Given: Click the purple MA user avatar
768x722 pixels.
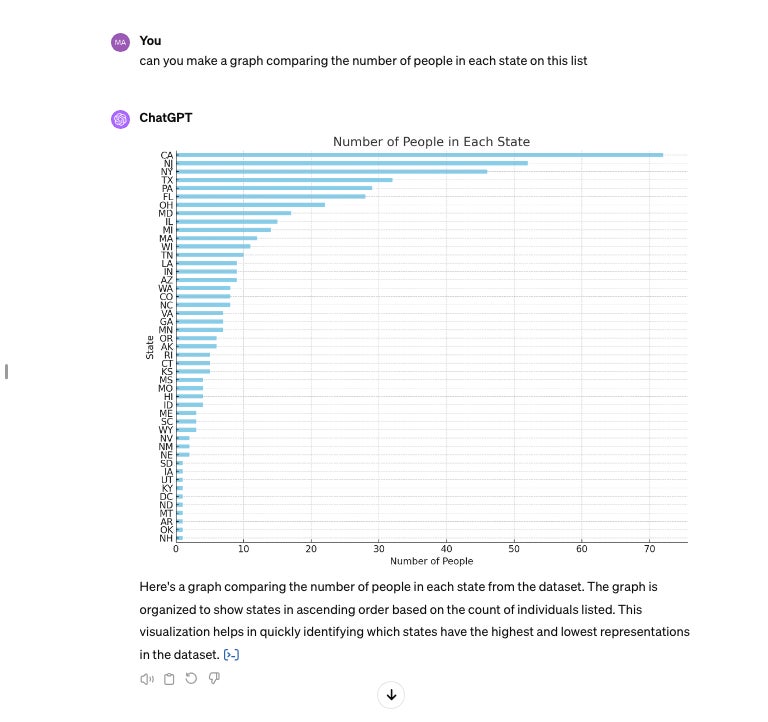Looking at the screenshot, I should (x=120, y=42).
